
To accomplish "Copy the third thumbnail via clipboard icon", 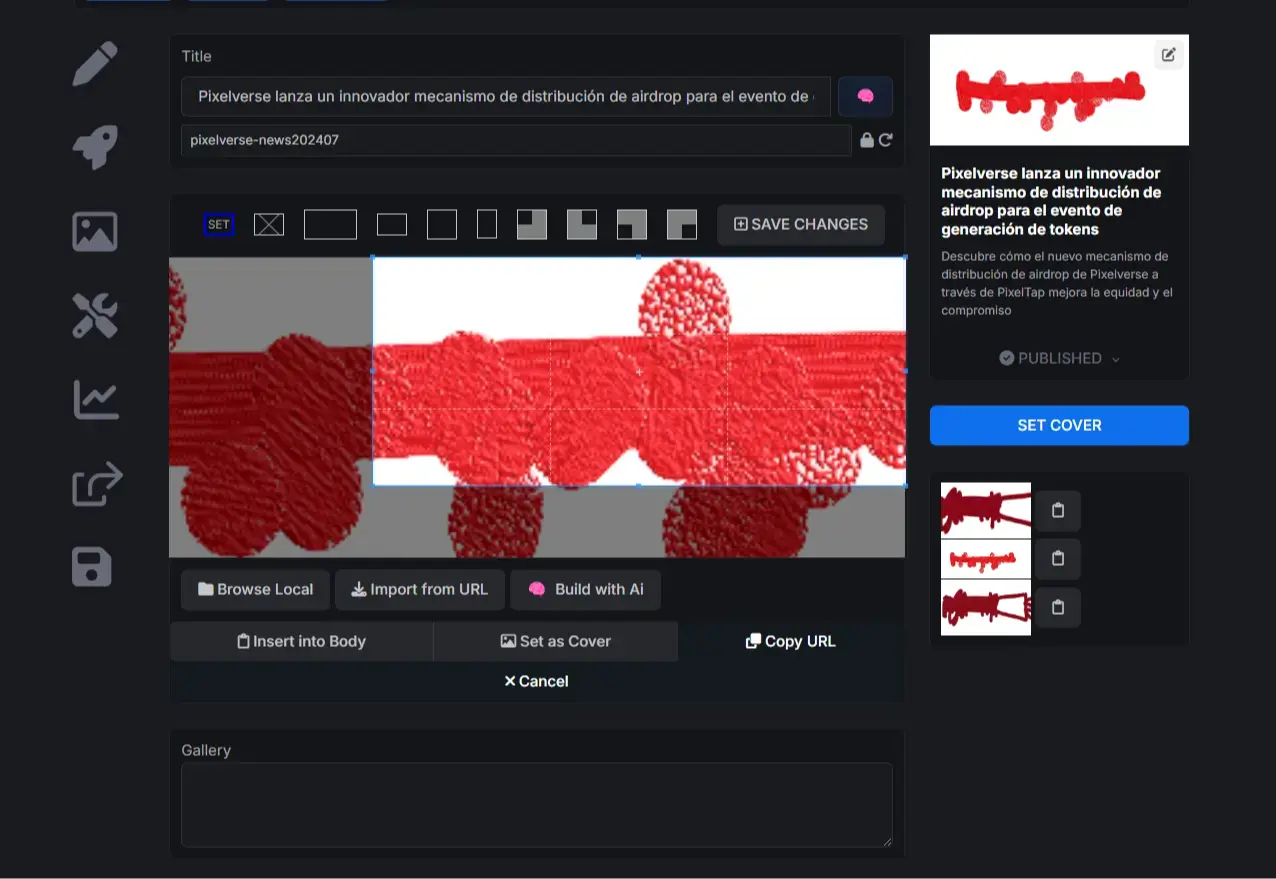I will 1058,607.
